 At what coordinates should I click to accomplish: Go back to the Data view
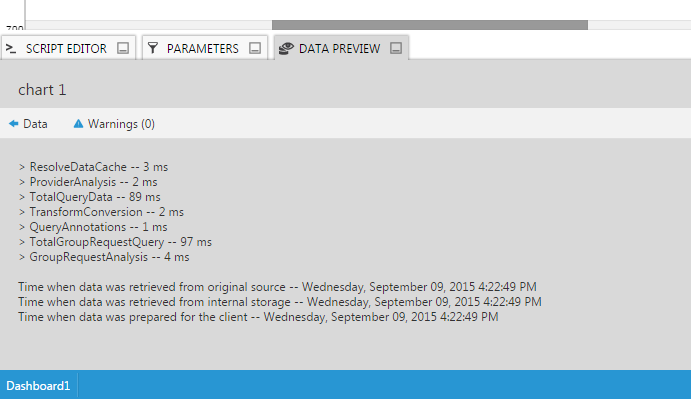[x=35, y=124]
